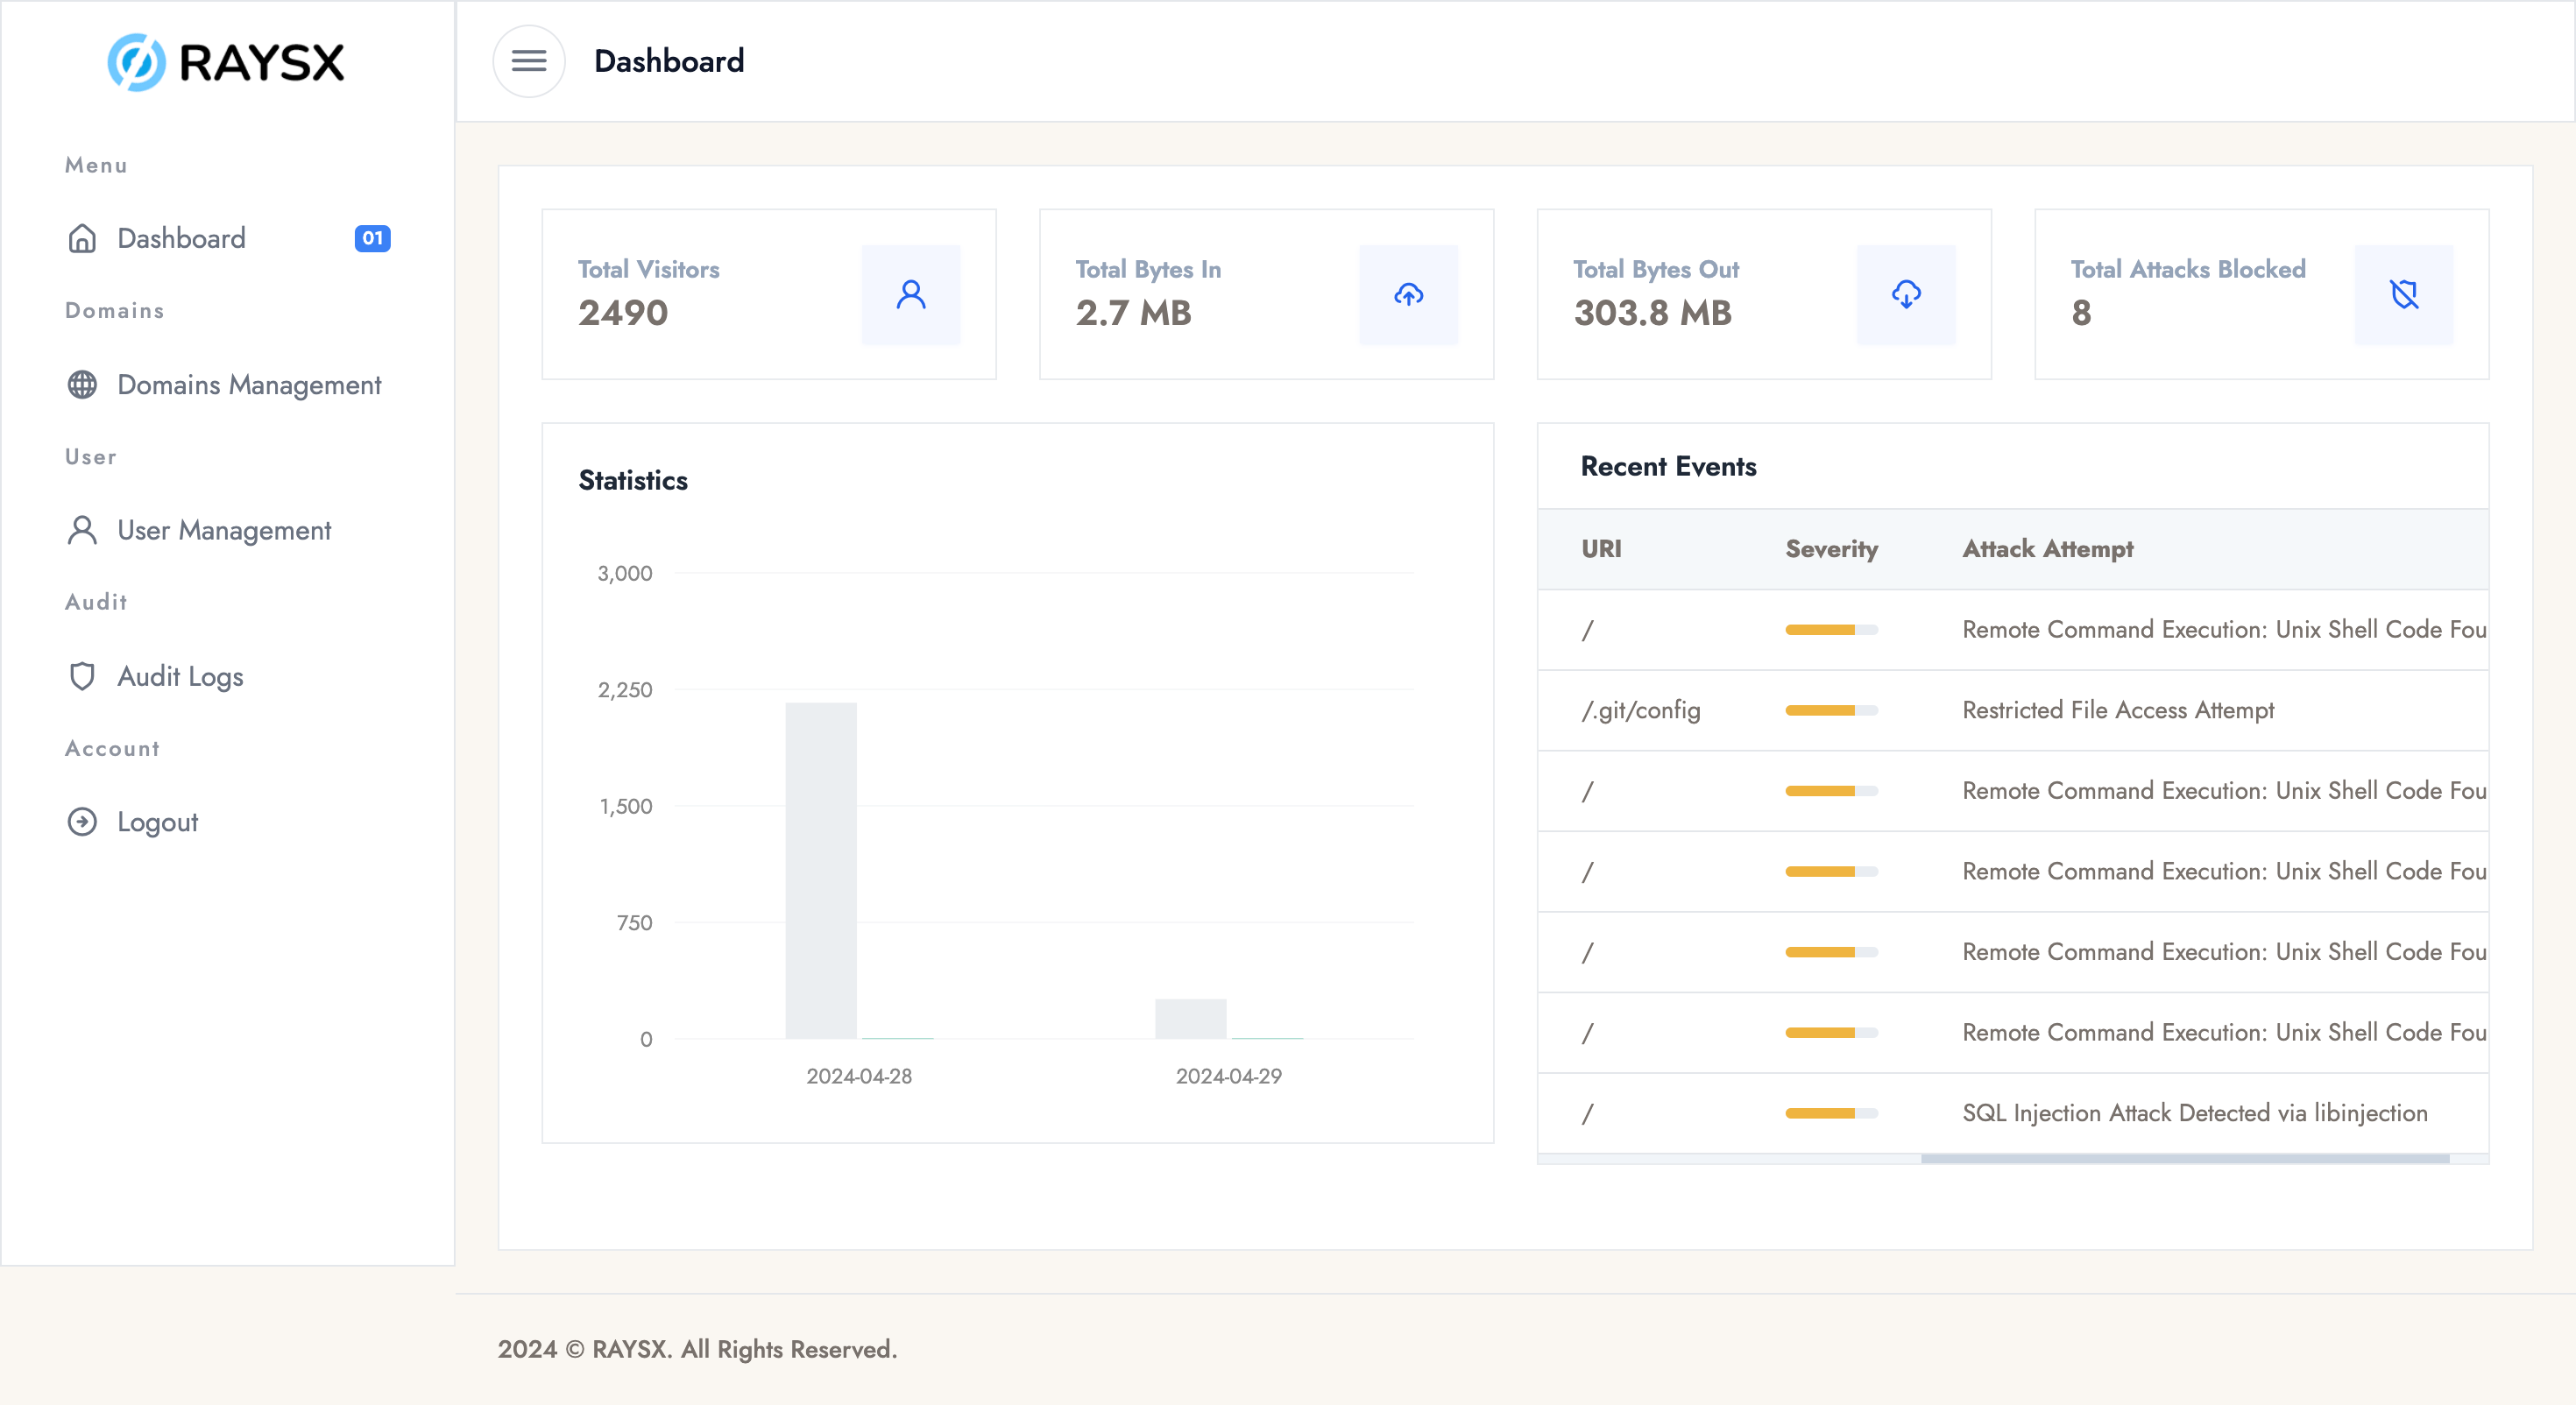This screenshot has height=1405, width=2576.
Task: Click the Account section label
Action: [112, 748]
